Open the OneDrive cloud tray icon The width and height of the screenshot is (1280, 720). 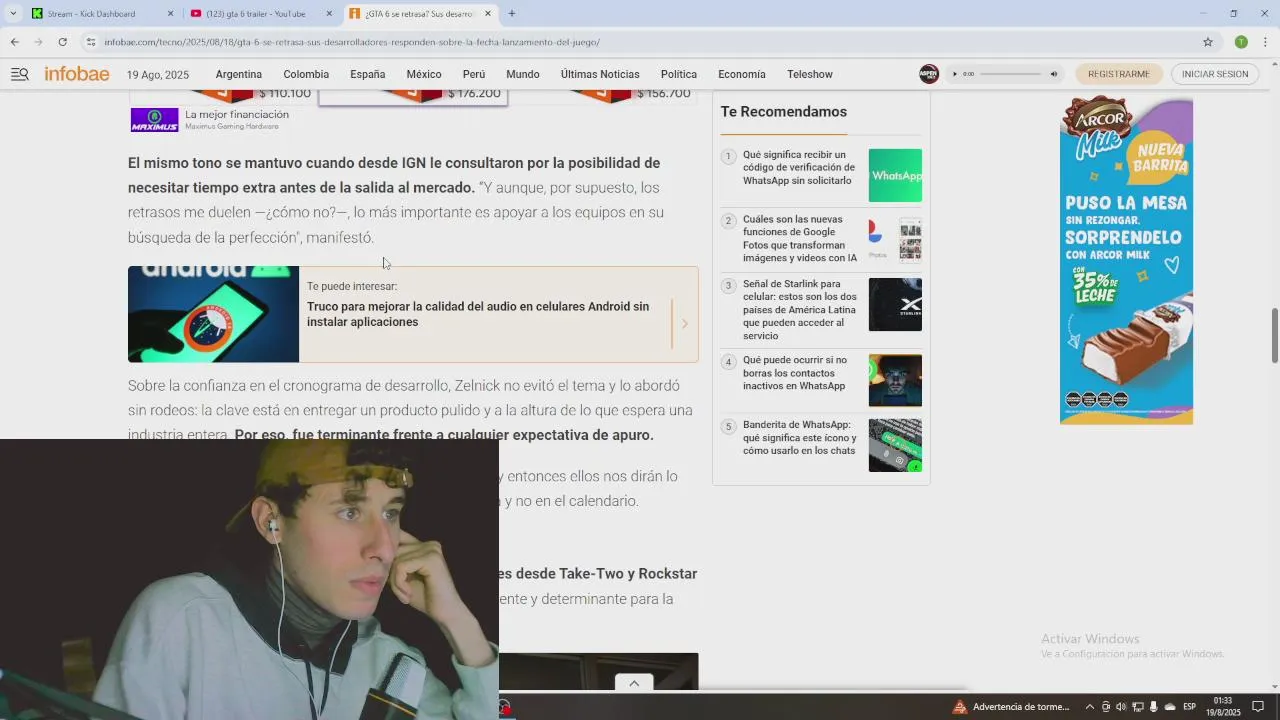pos(1169,707)
